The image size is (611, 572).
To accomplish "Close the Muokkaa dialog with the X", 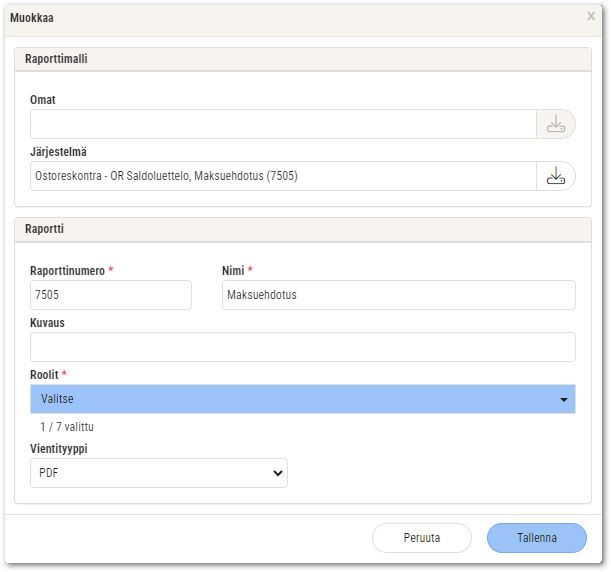I will pyautogui.click(x=591, y=16).
